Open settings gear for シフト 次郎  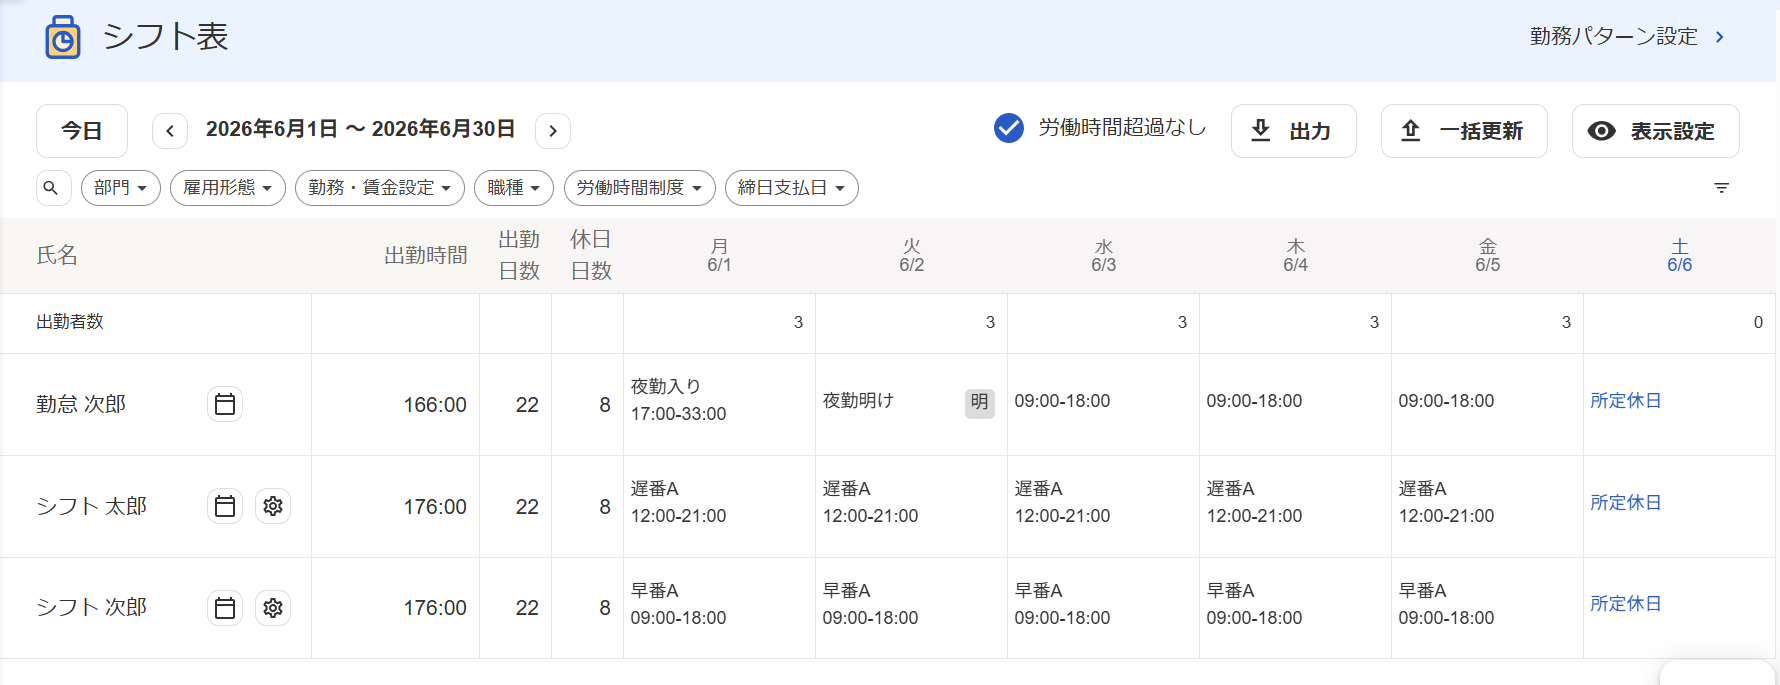[273, 607]
